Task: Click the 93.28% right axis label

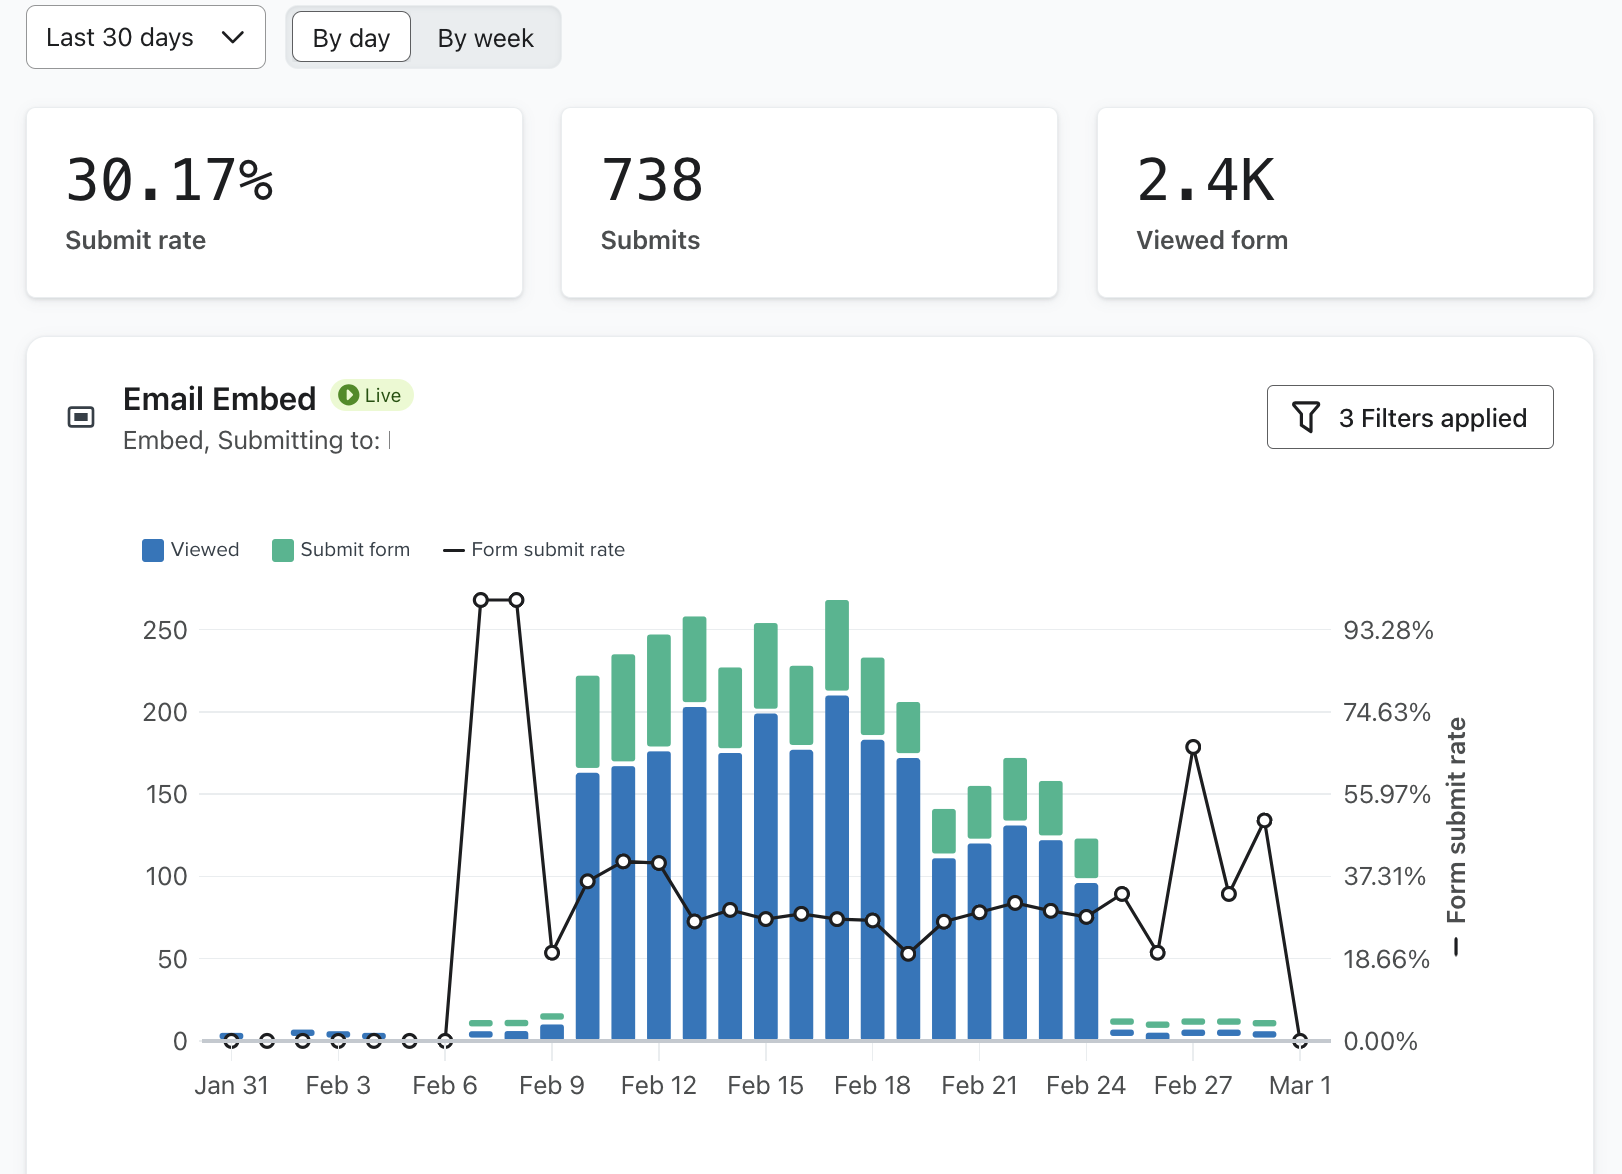Action: pyautogui.click(x=1388, y=630)
